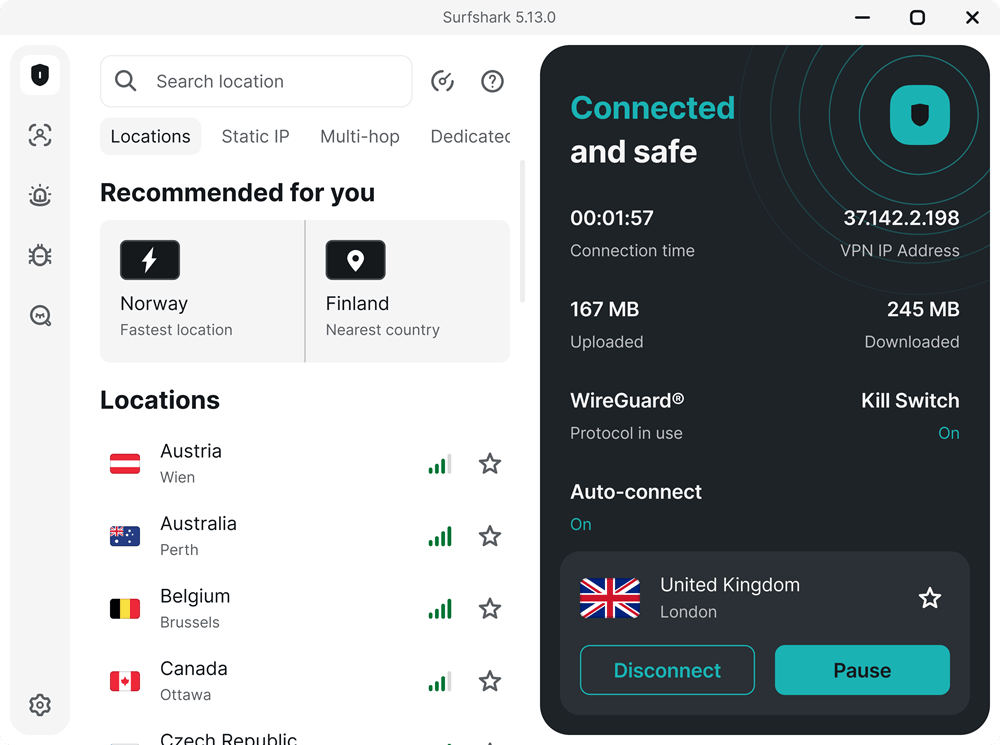Click the Canada flag icon
1000x745 pixels.
point(125,681)
